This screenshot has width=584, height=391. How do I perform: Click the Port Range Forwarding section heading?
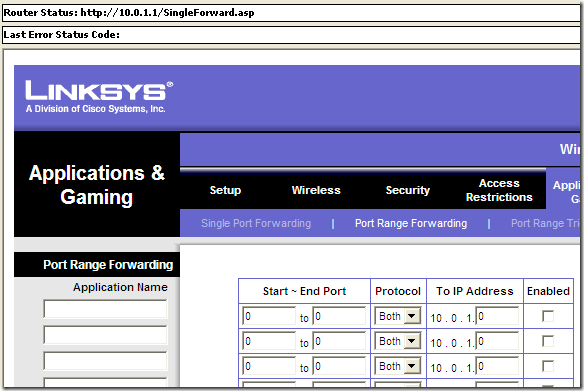[x=108, y=264]
